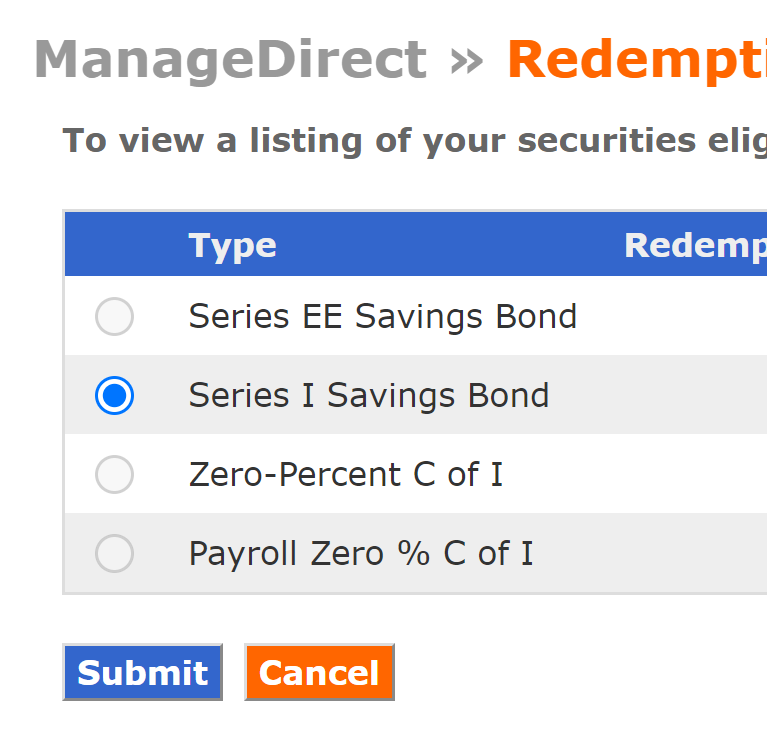
Task: Choose the Zero-Percent C of I radio option
Action: pyautogui.click(x=114, y=474)
